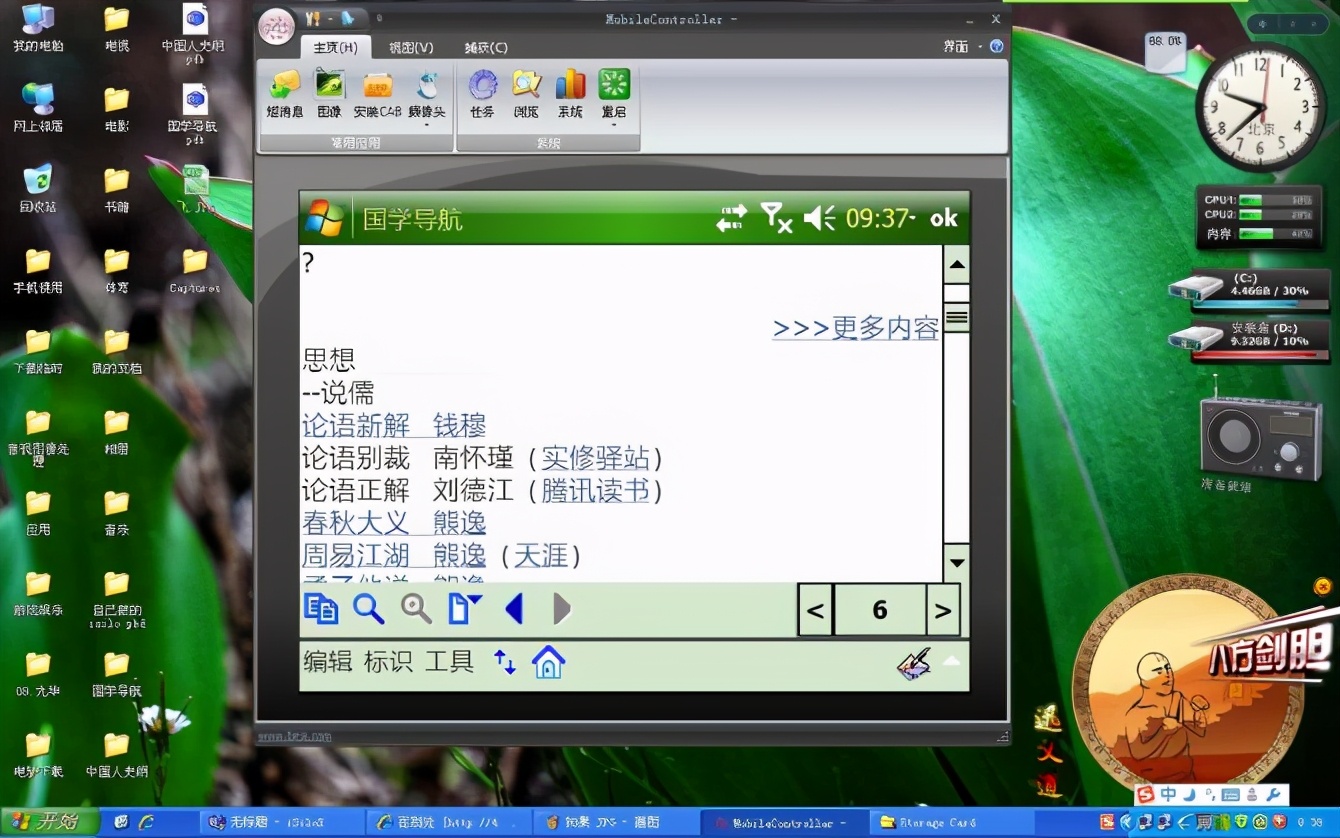Viewport: 1340px width, 838px height.
Task: Open the 实修驿站 link
Action: (x=595, y=458)
